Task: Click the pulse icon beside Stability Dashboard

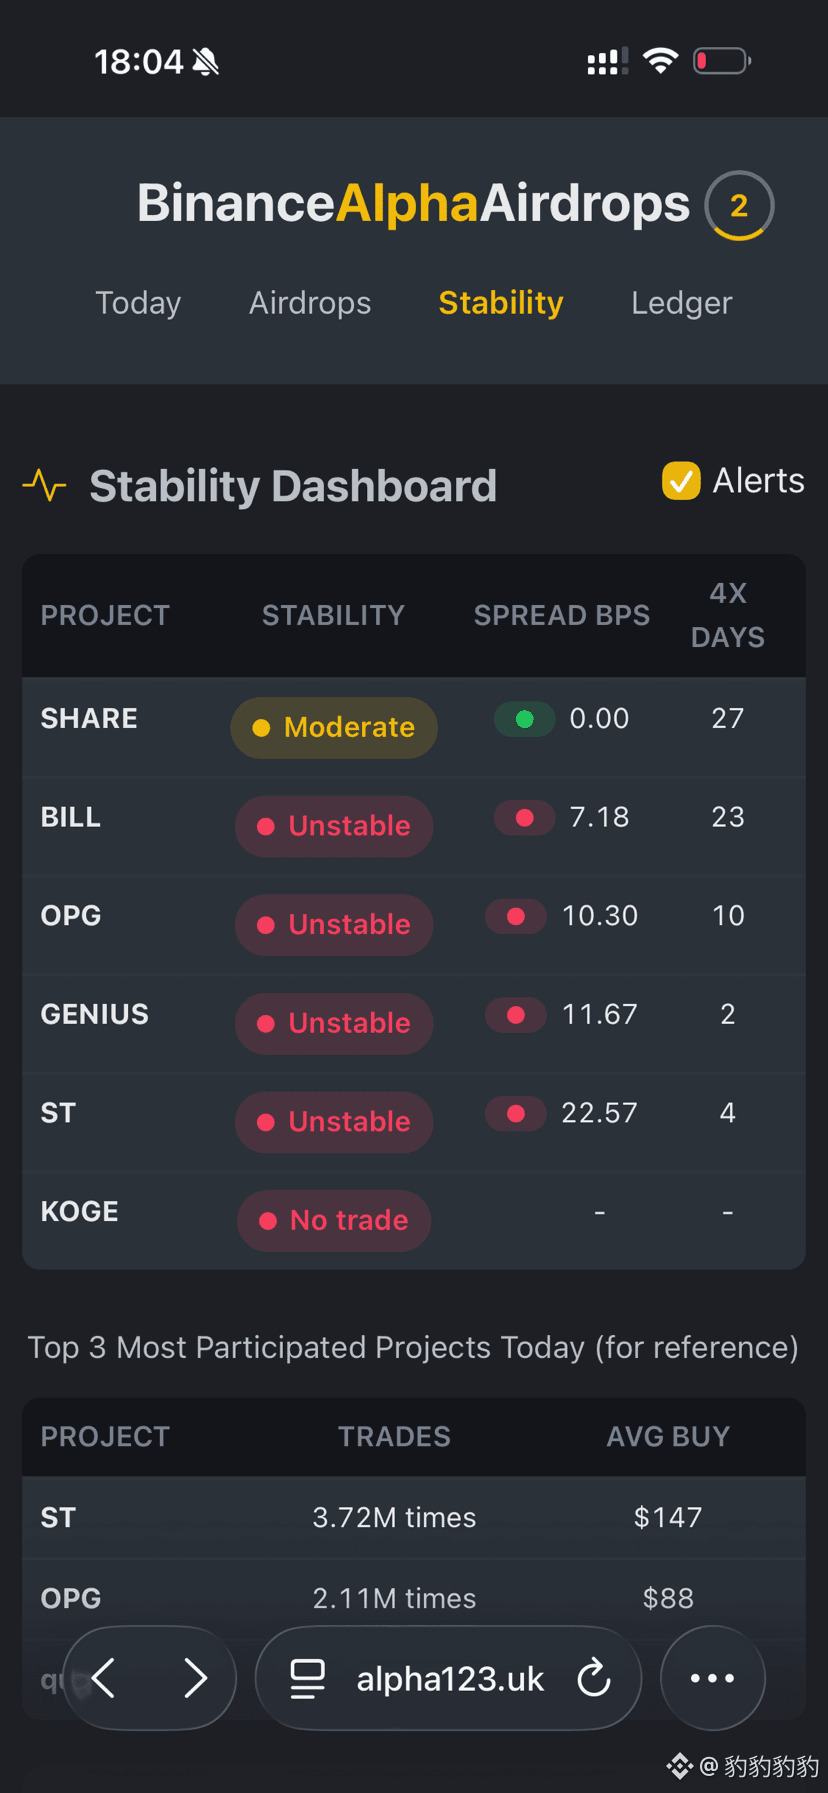Action: (45, 486)
